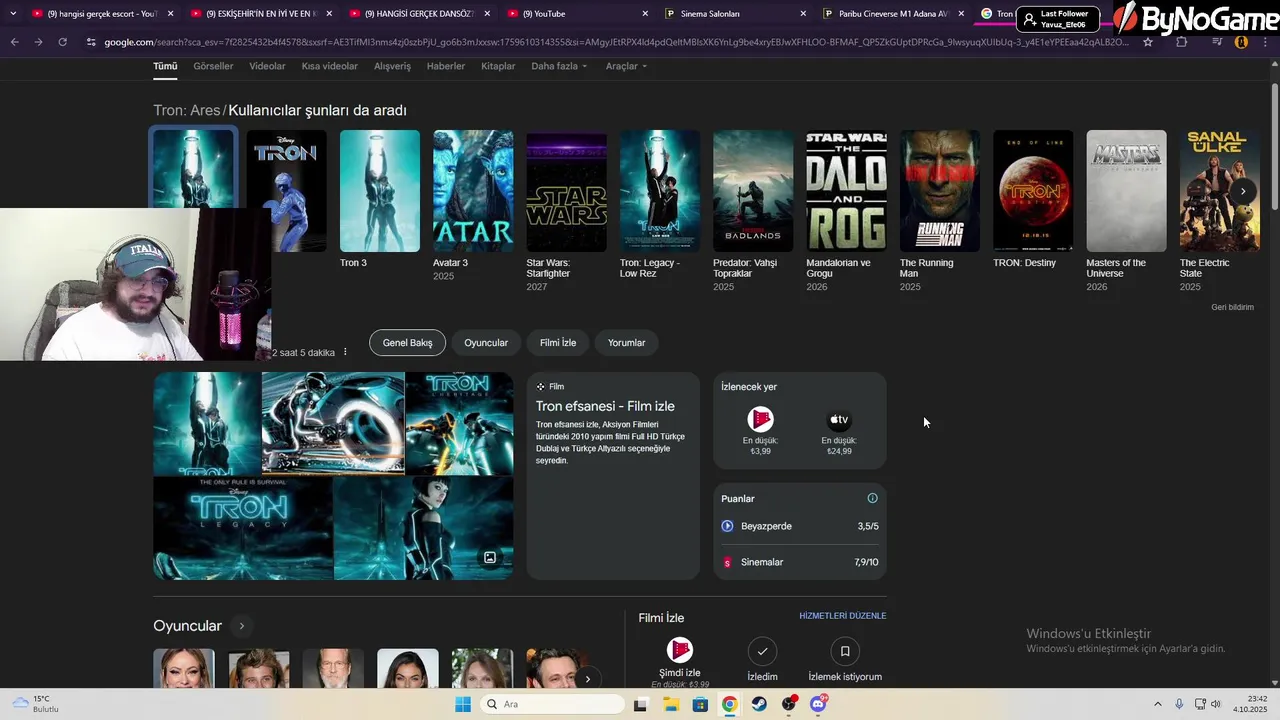Toggle İzlemek istiyorum bookmark
This screenshot has width=1280, height=720.
coord(845,651)
